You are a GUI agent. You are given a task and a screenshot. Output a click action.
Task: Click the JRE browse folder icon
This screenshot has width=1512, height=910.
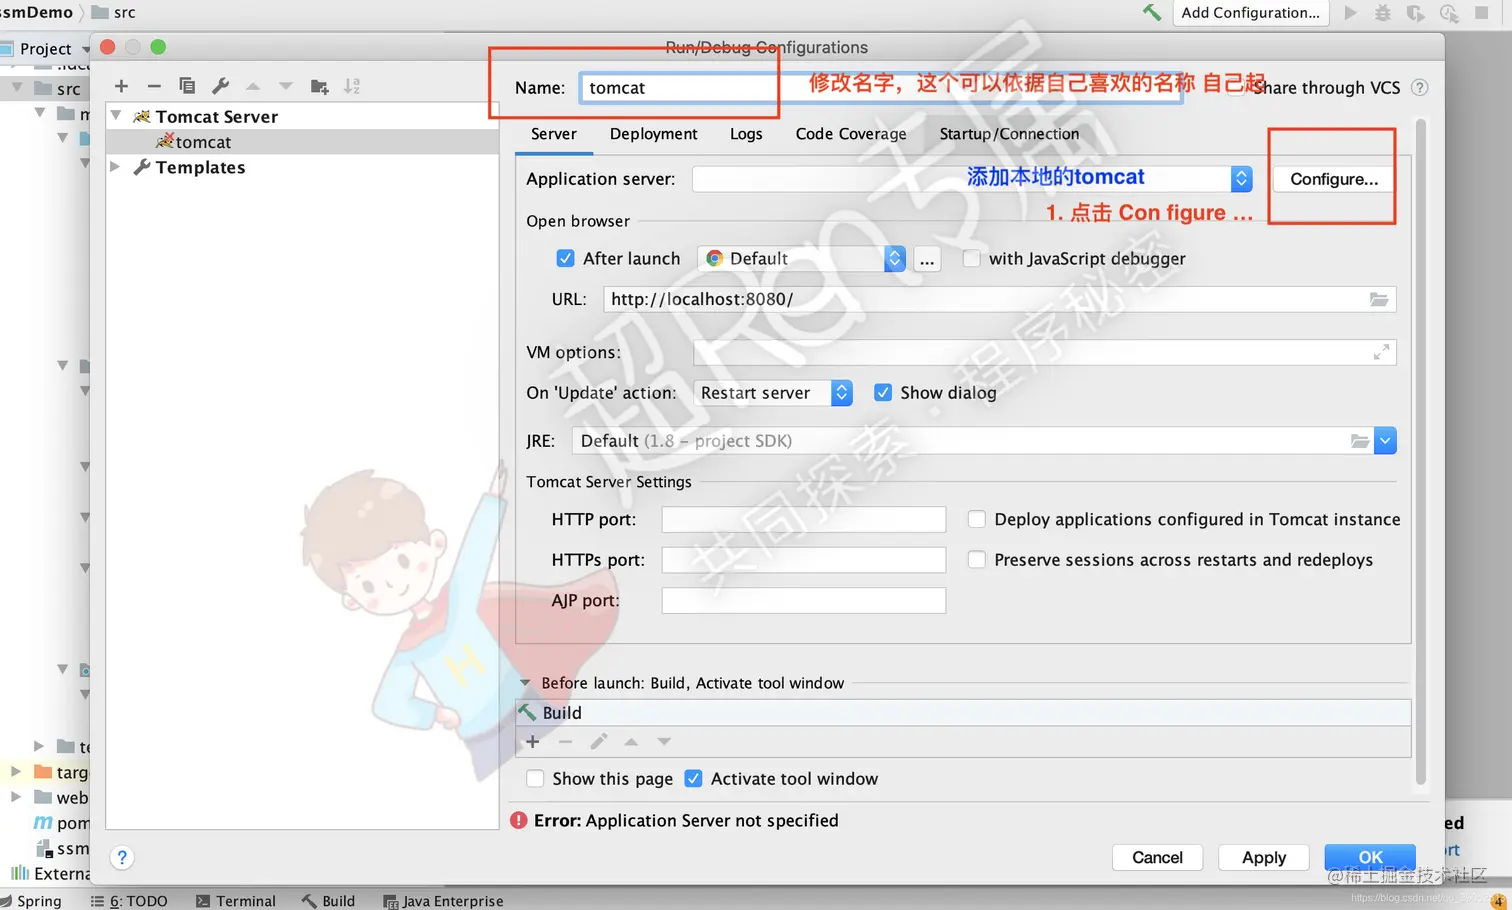[x=1360, y=441]
